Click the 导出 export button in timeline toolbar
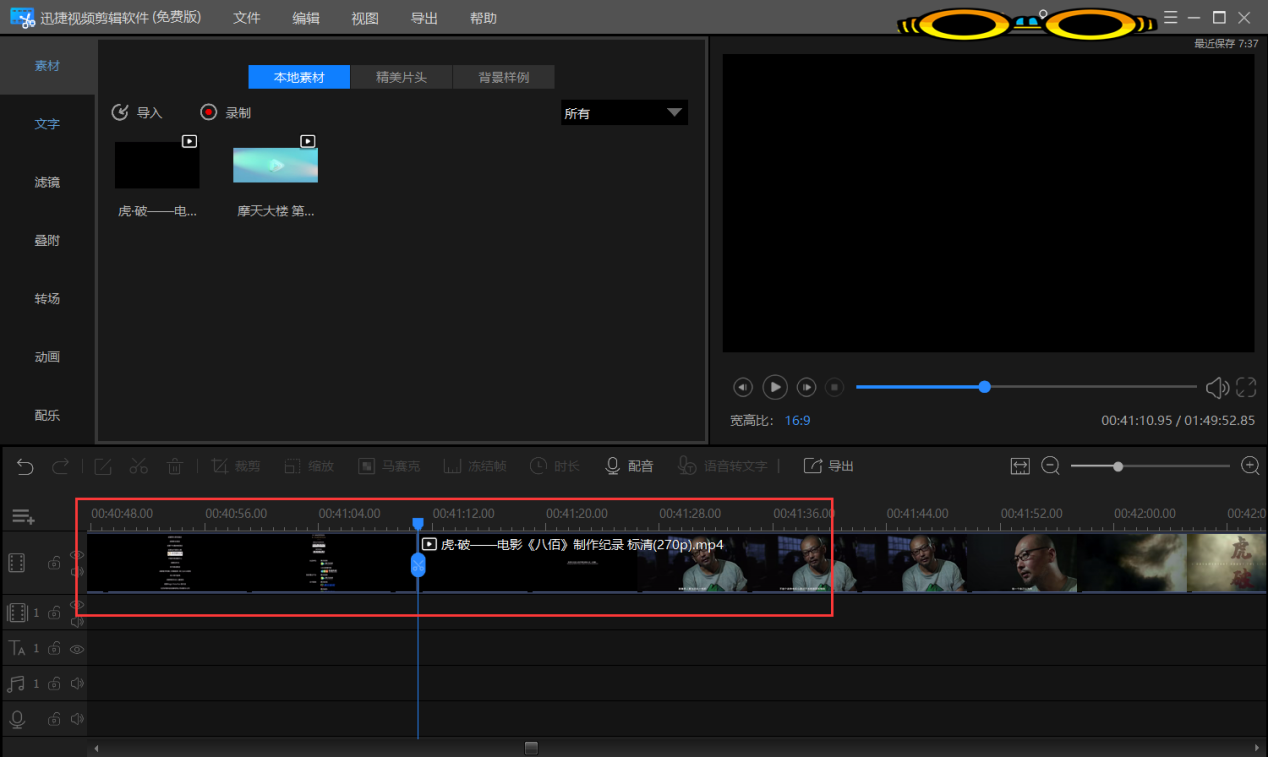This screenshot has width=1268, height=757. (x=829, y=466)
